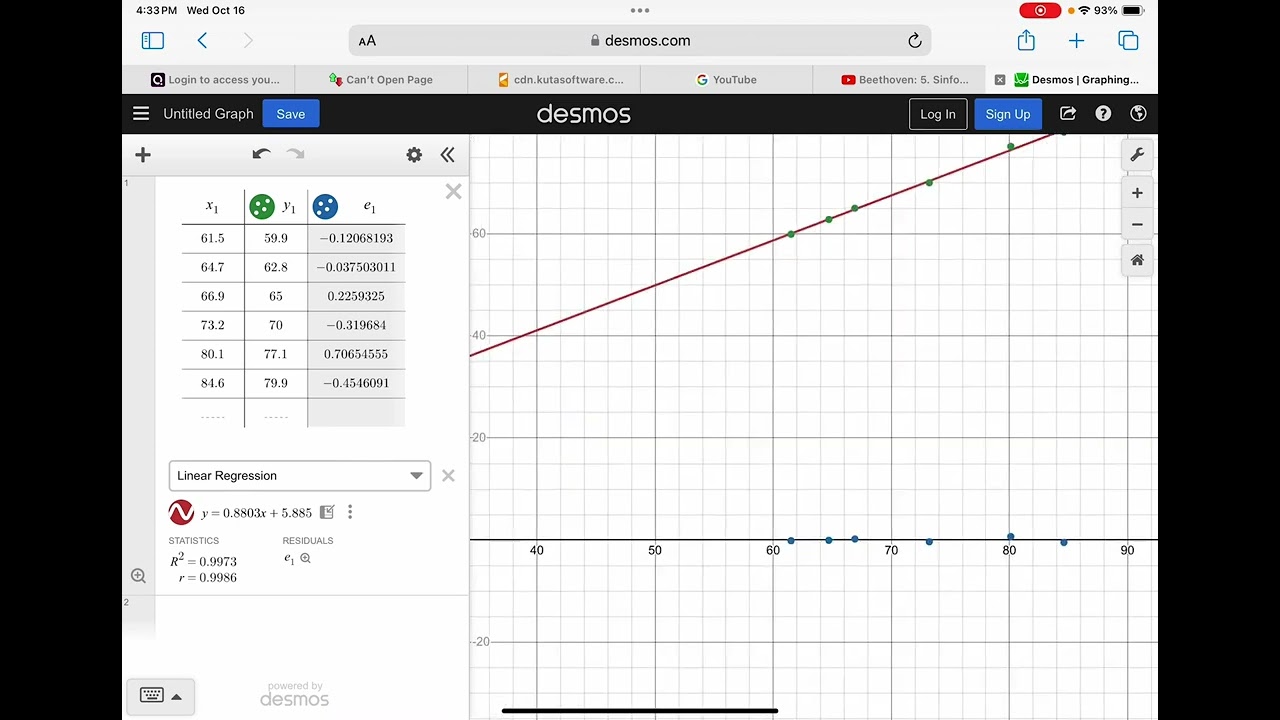Remove the Linear Regression fit
This screenshot has height=720, width=1280.
(x=448, y=476)
